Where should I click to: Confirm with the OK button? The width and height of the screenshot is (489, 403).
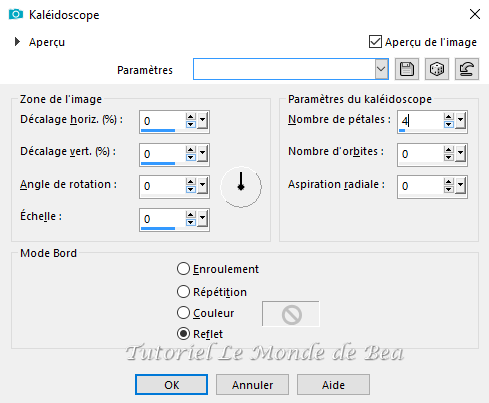point(171,385)
